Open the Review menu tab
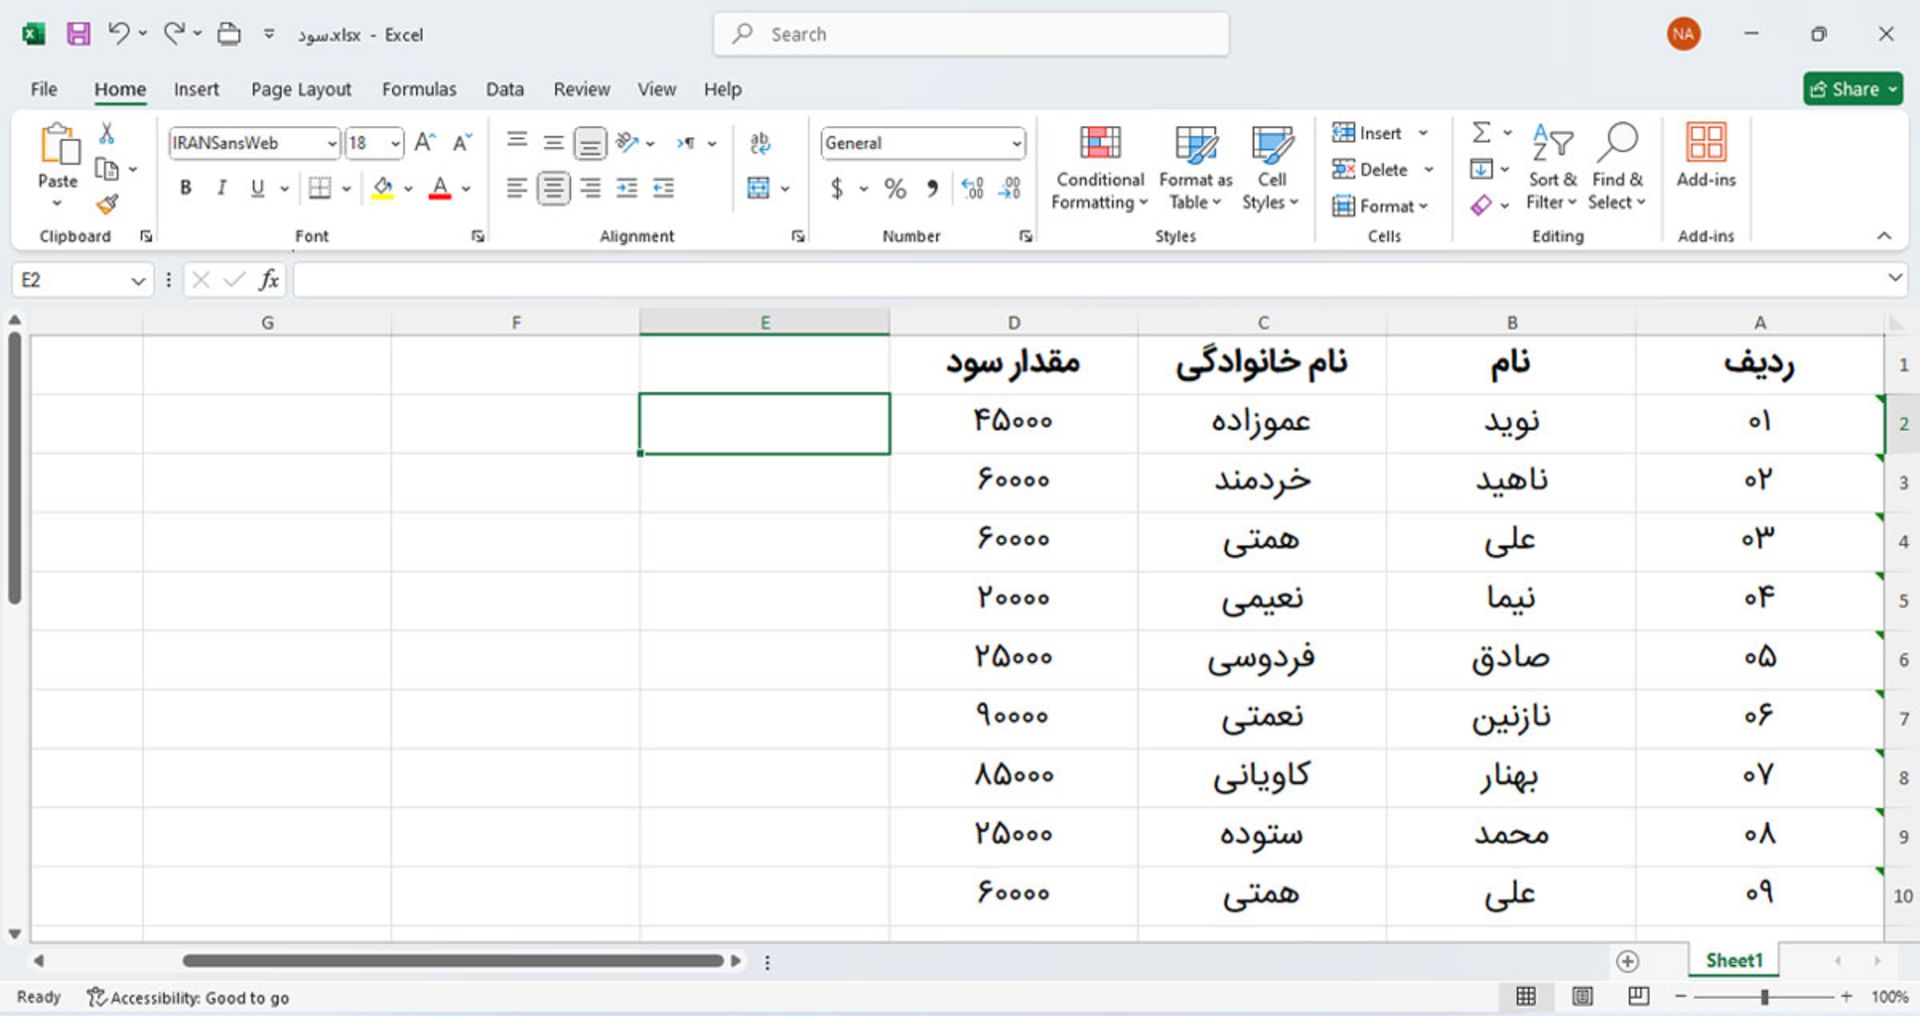This screenshot has width=1920, height=1016. pos(581,89)
